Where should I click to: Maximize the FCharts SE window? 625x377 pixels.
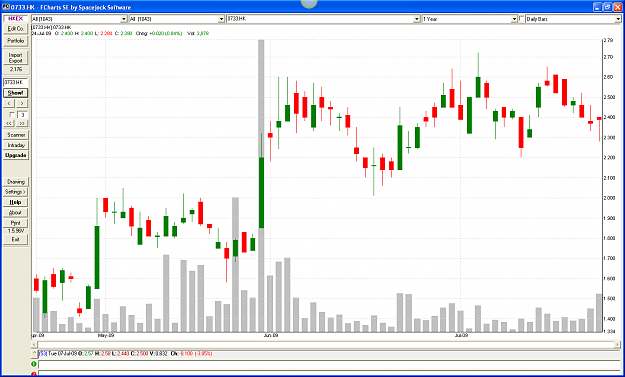pyautogui.click(x=607, y=7)
